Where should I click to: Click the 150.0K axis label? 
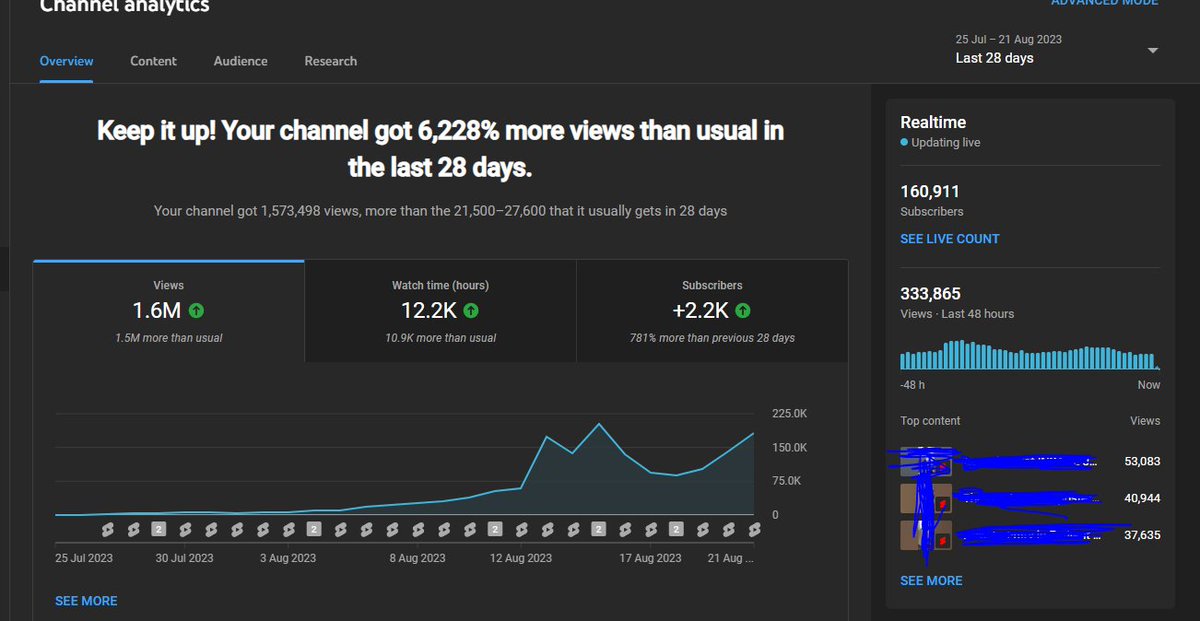tap(790, 447)
